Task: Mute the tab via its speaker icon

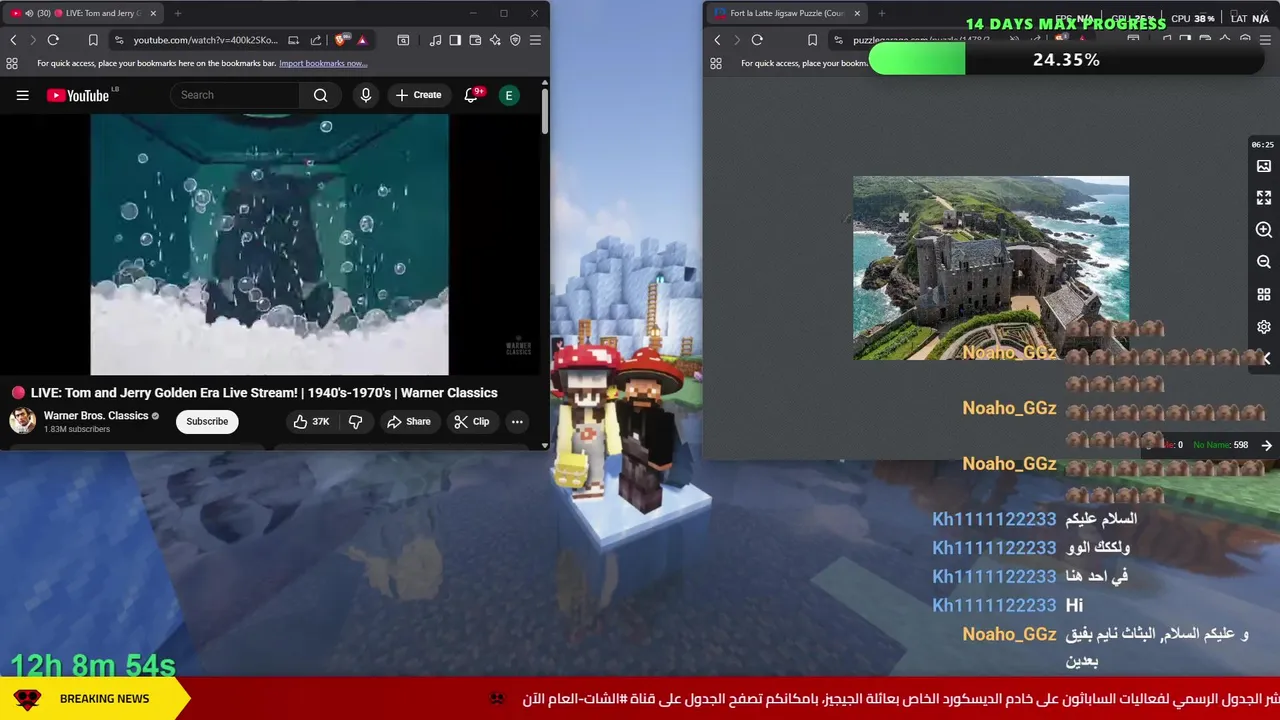Action: click(x=28, y=13)
